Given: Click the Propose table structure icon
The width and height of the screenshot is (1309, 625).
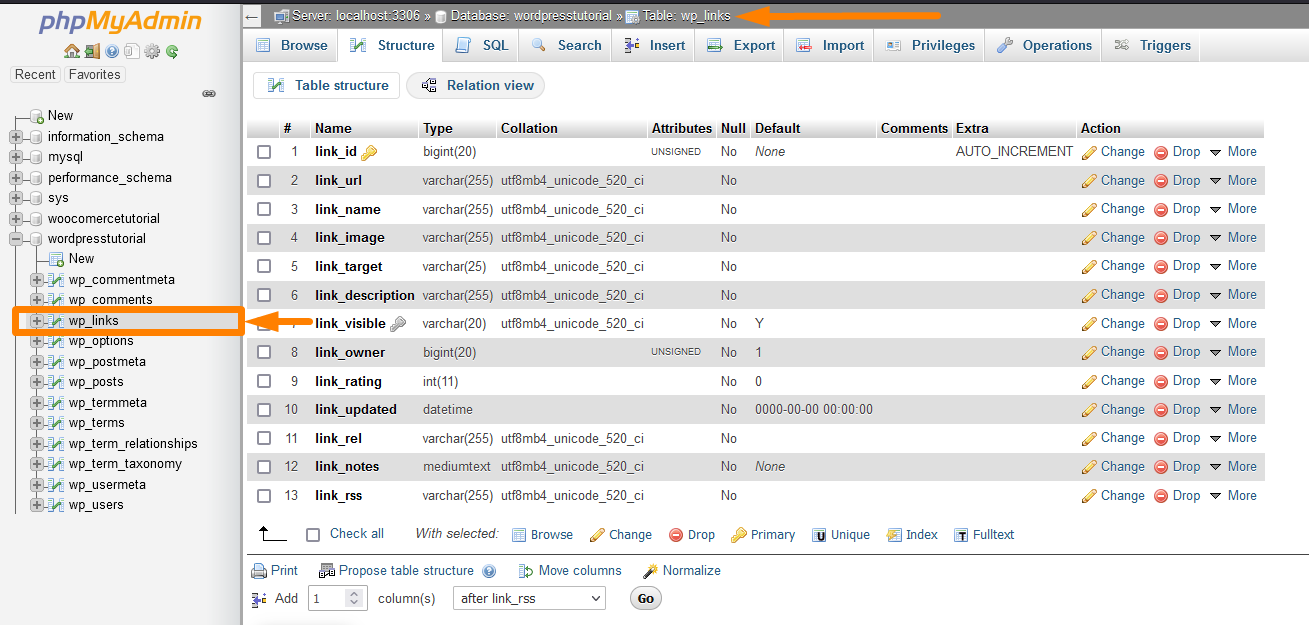Looking at the screenshot, I should point(326,571).
